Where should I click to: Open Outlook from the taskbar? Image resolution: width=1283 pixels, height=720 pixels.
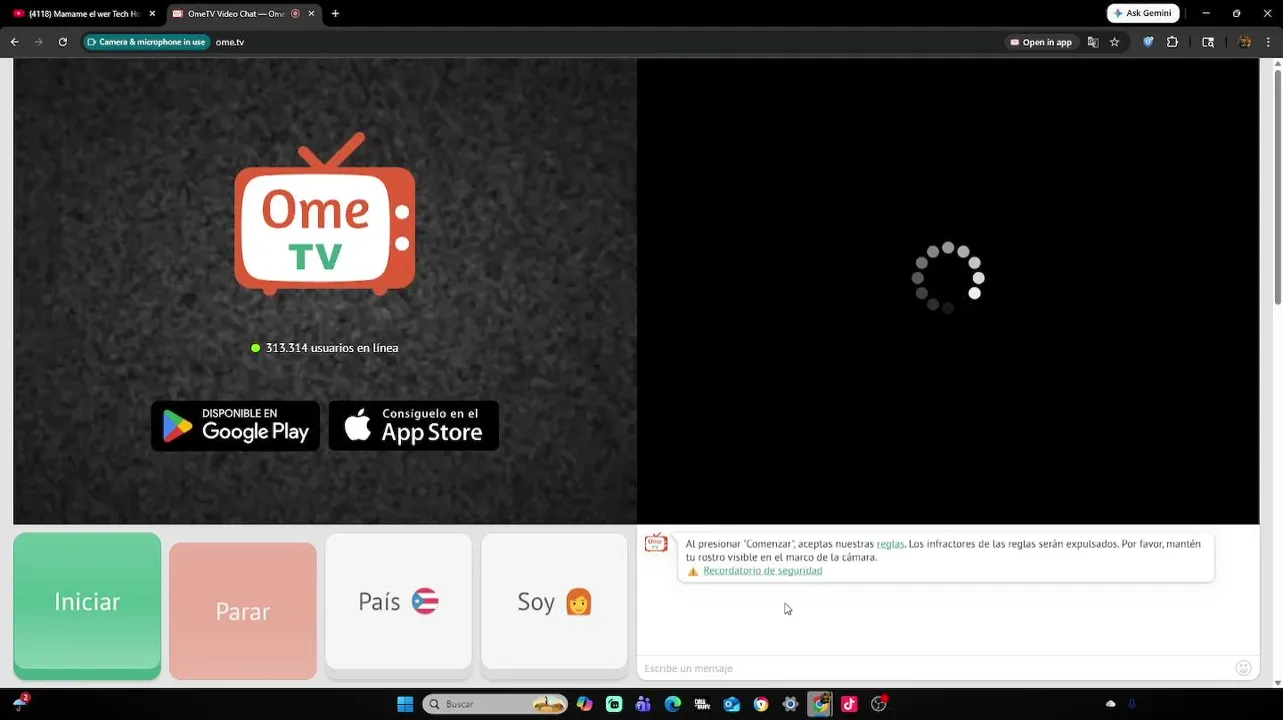[732, 704]
